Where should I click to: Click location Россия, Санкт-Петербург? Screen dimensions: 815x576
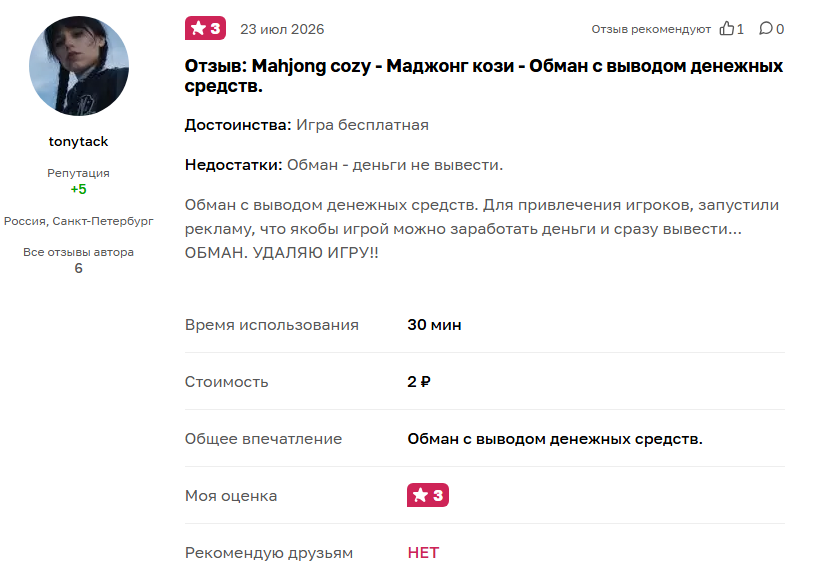pyautogui.click(x=78, y=221)
